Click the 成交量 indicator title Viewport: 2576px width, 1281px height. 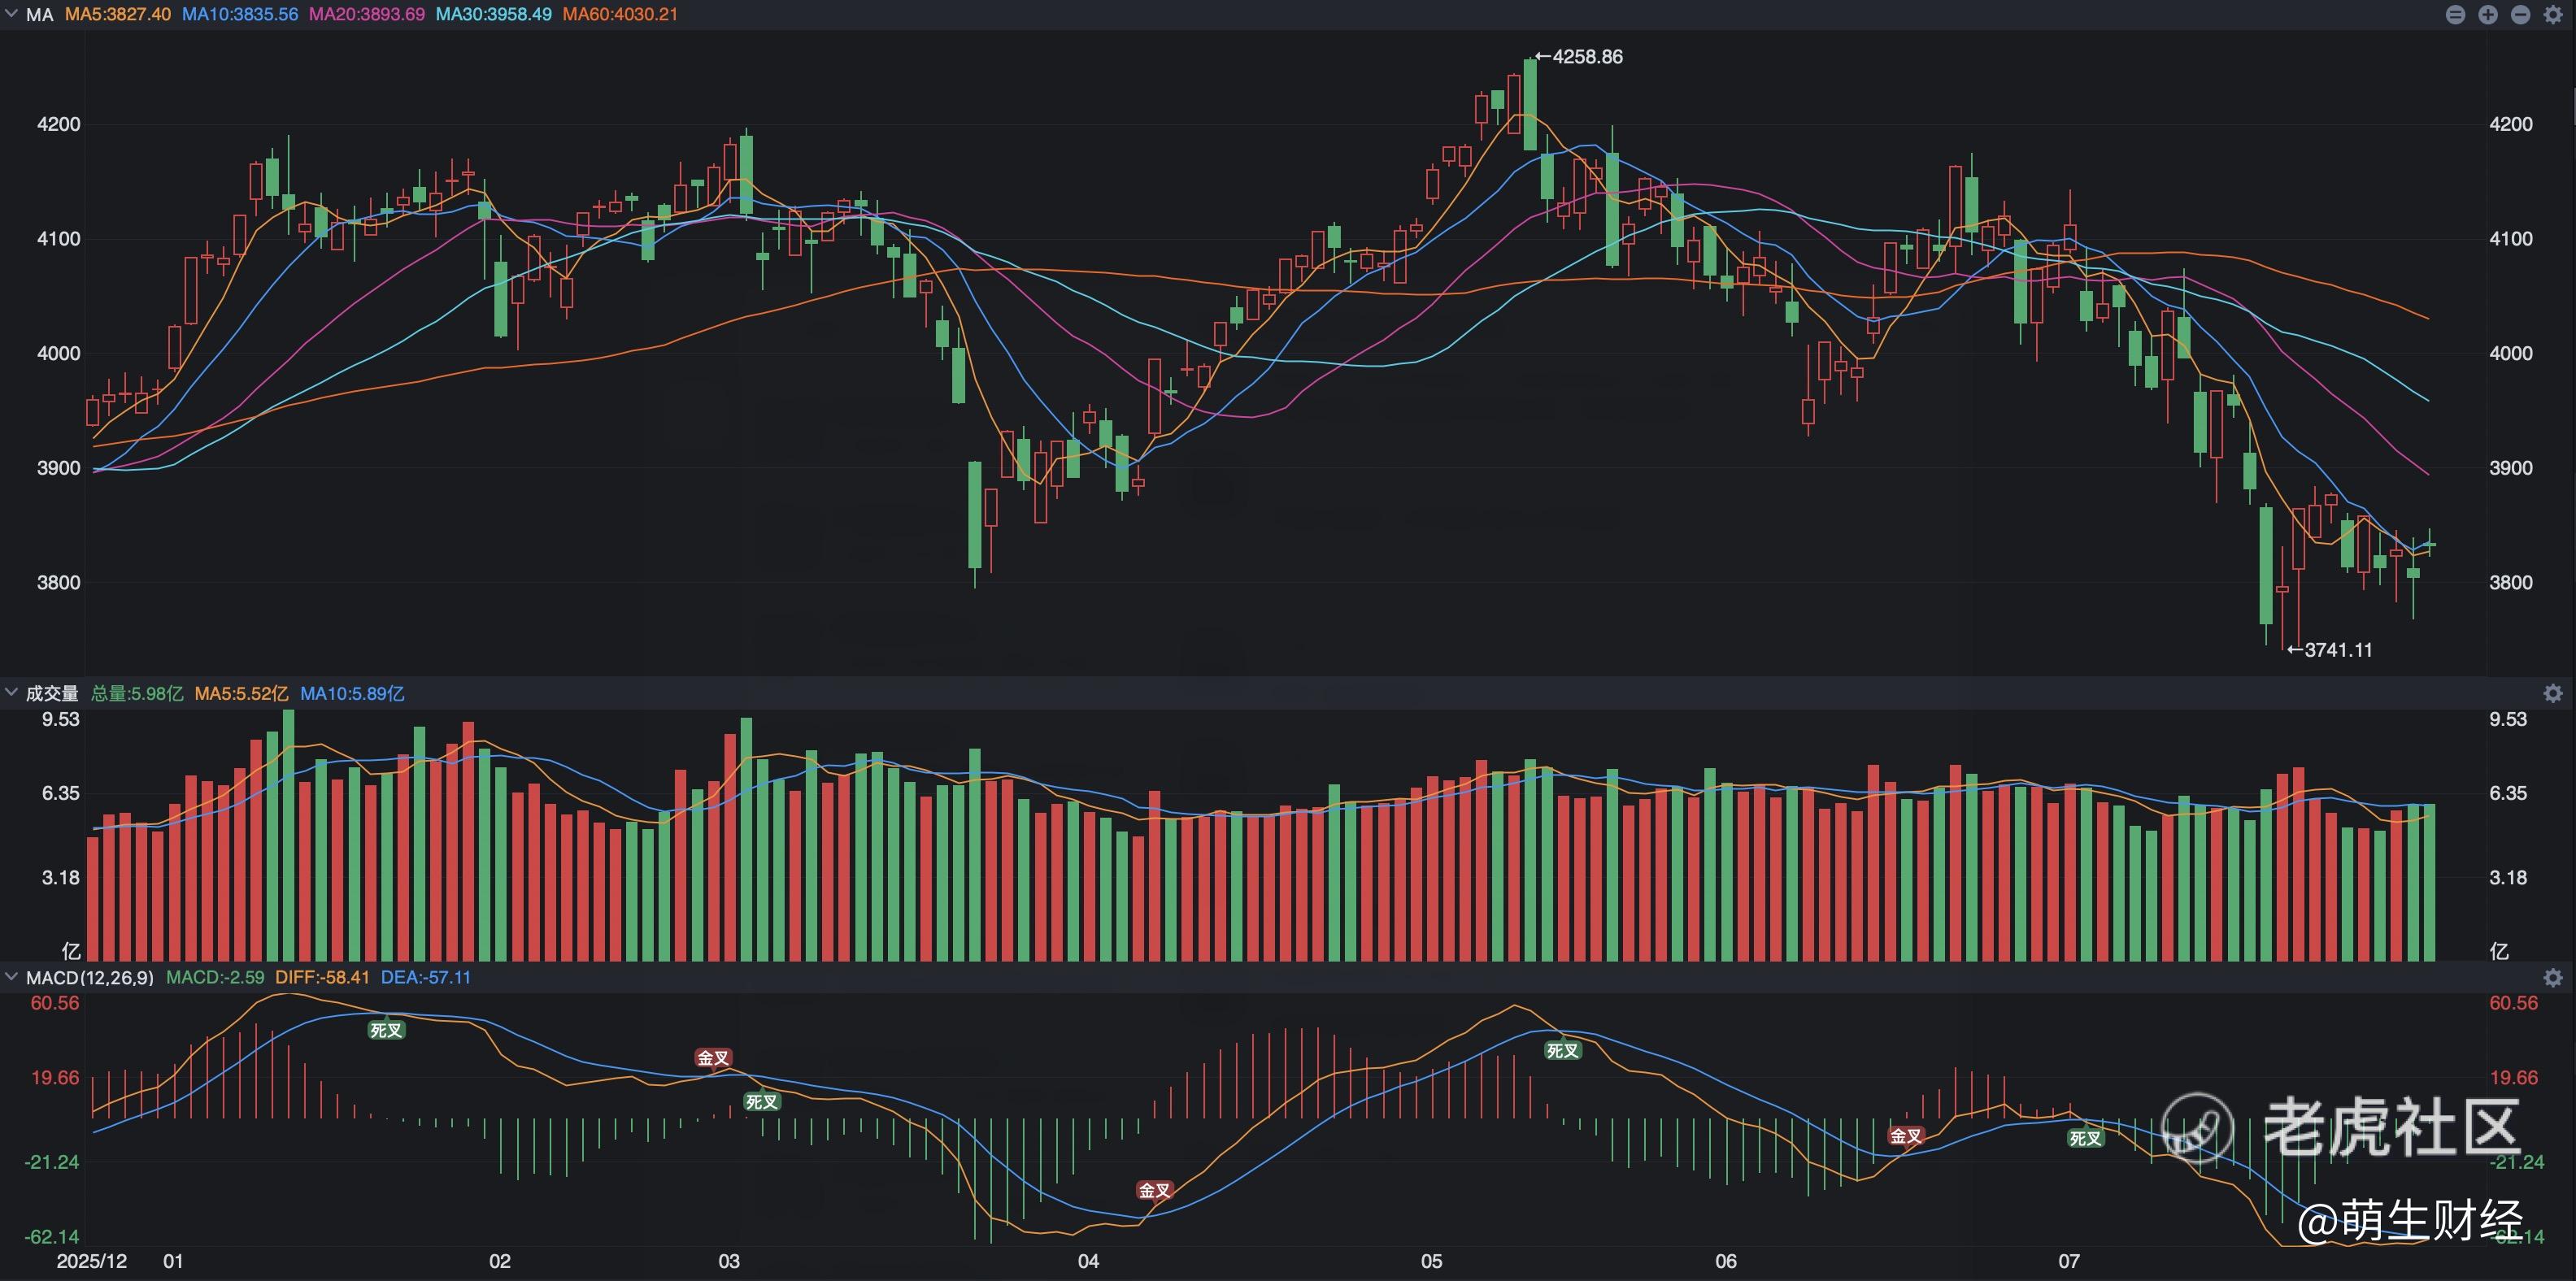tap(52, 693)
